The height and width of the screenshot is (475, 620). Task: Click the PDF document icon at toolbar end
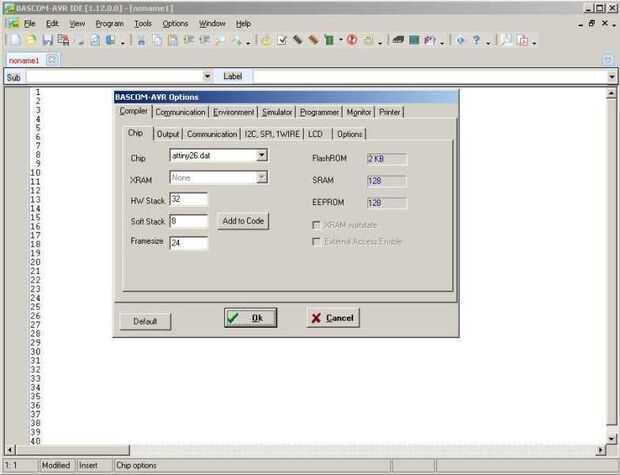pos(523,40)
